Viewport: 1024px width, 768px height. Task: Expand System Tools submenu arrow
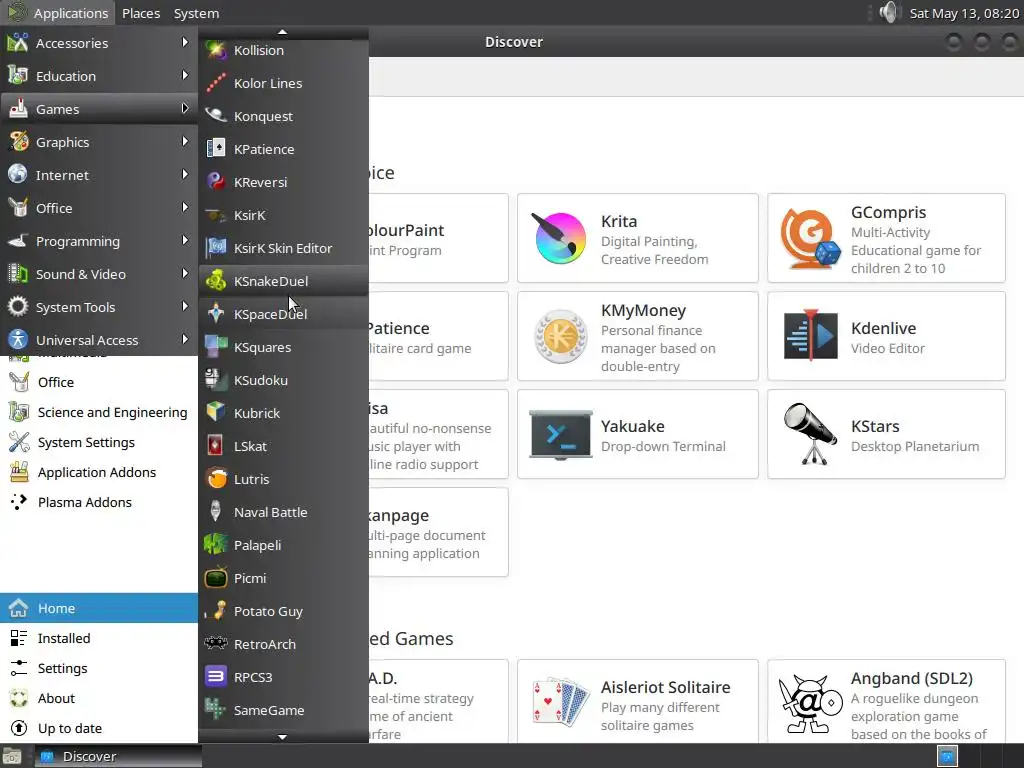point(185,306)
